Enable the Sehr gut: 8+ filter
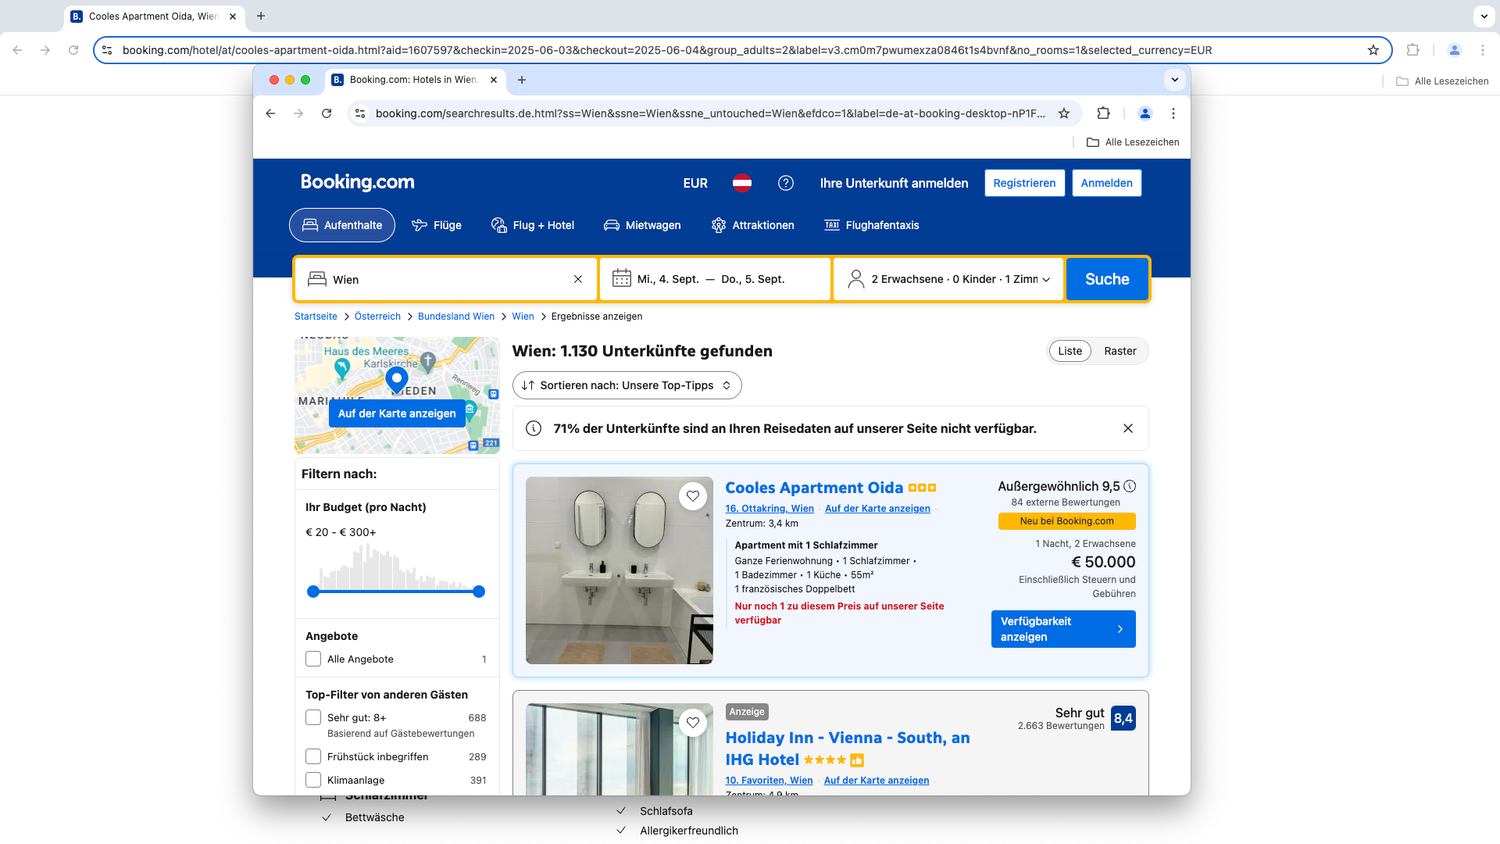Viewport: 1500px width, 844px height. (314, 718)
